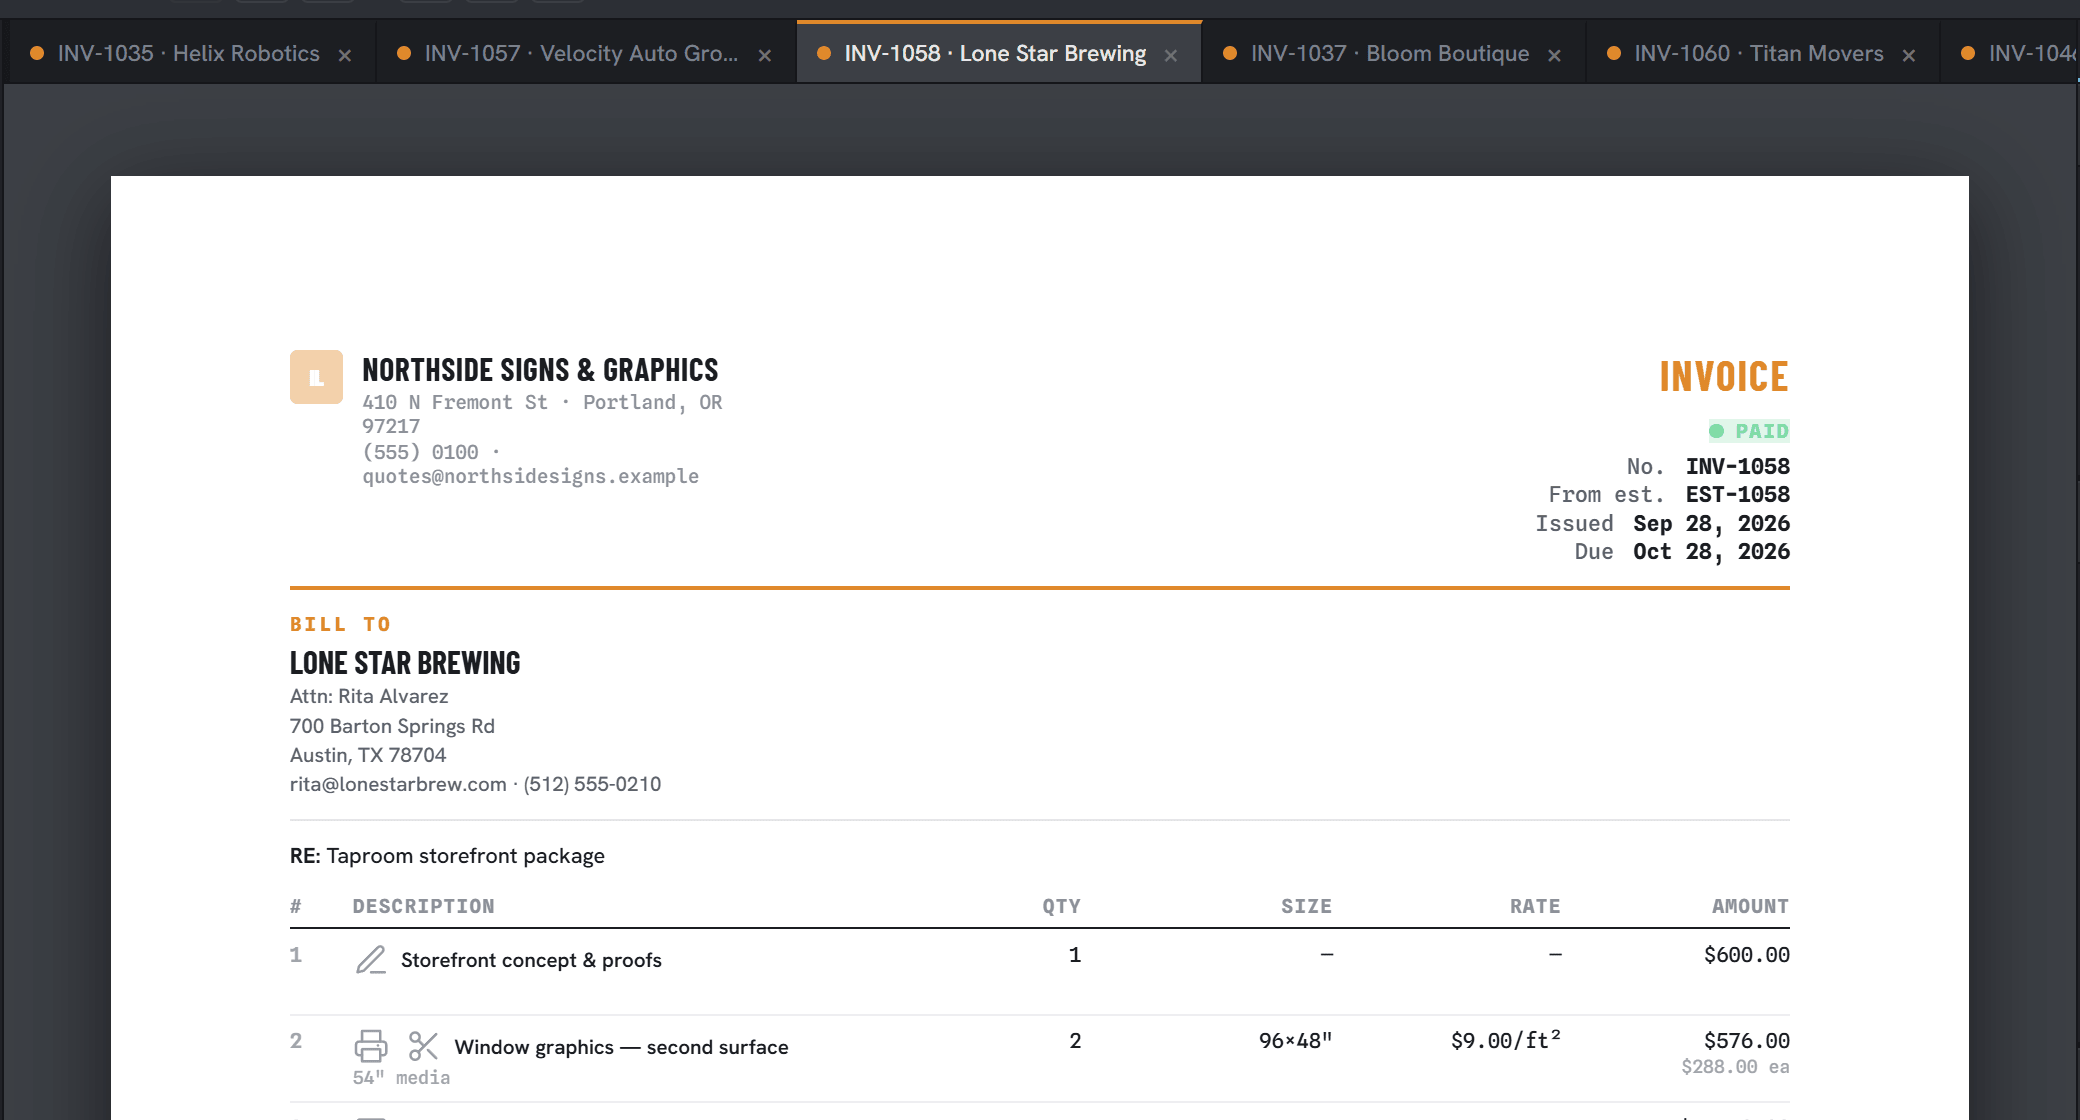Click the QTY column header
The width and height of the screenshot is (2080, 1120).
coord(1061,906)
